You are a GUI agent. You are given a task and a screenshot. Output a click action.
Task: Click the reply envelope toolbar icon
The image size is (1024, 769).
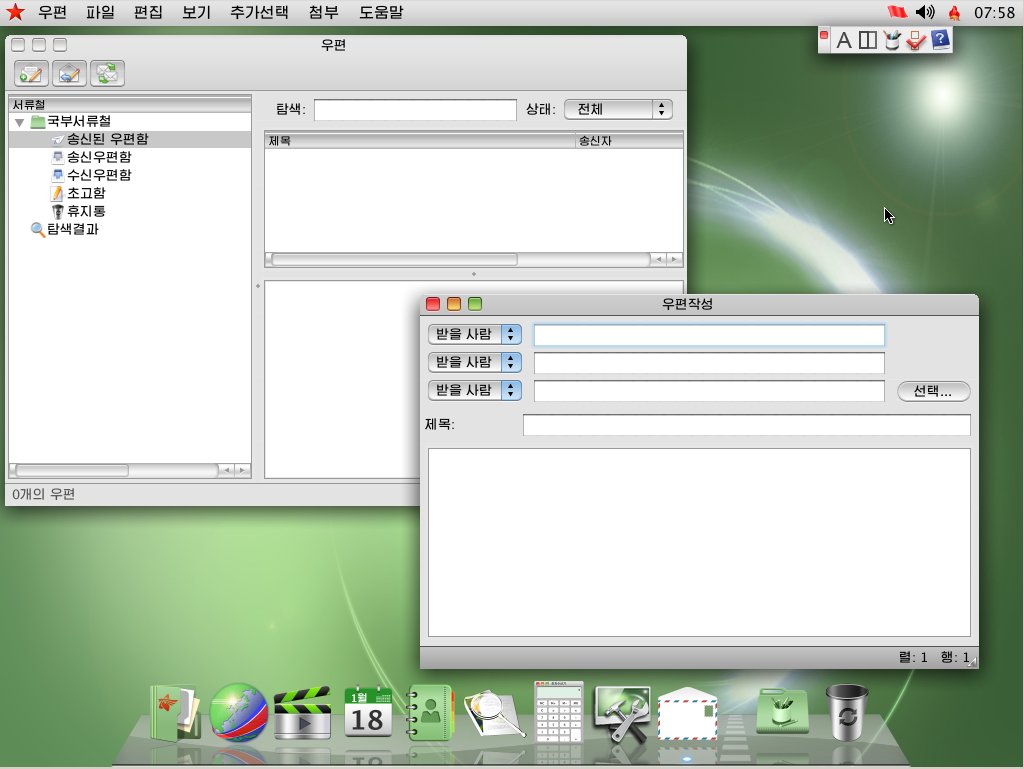point(67,73)
